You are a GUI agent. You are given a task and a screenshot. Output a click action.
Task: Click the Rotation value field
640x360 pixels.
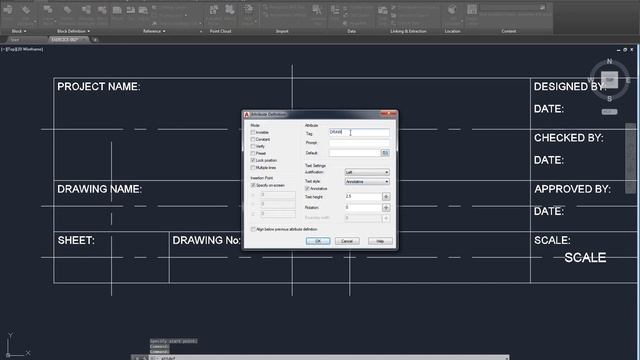(362, 207)
